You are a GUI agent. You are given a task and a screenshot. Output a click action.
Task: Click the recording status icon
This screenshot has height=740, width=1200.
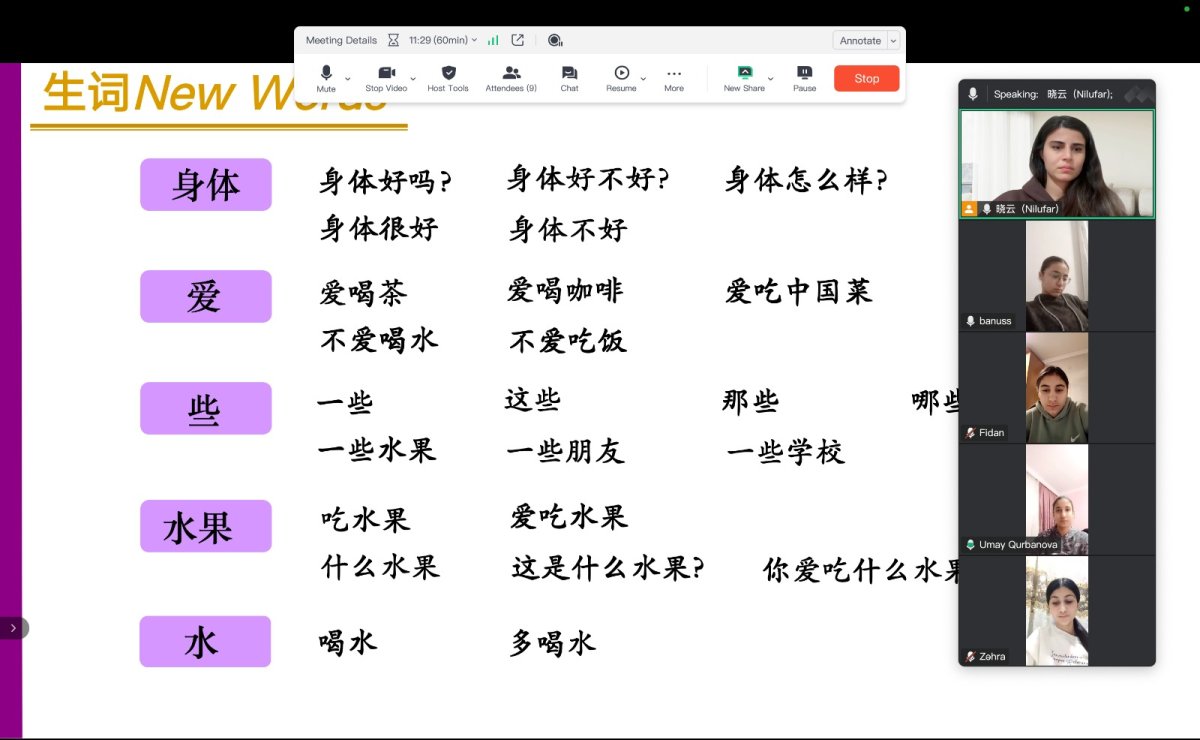click(555, 40)
